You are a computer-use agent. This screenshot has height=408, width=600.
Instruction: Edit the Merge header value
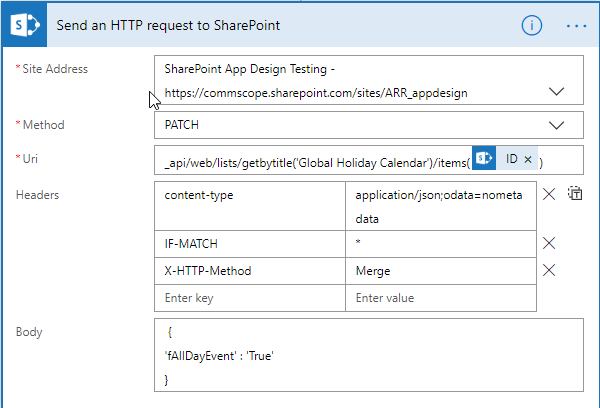coord(440,270)
